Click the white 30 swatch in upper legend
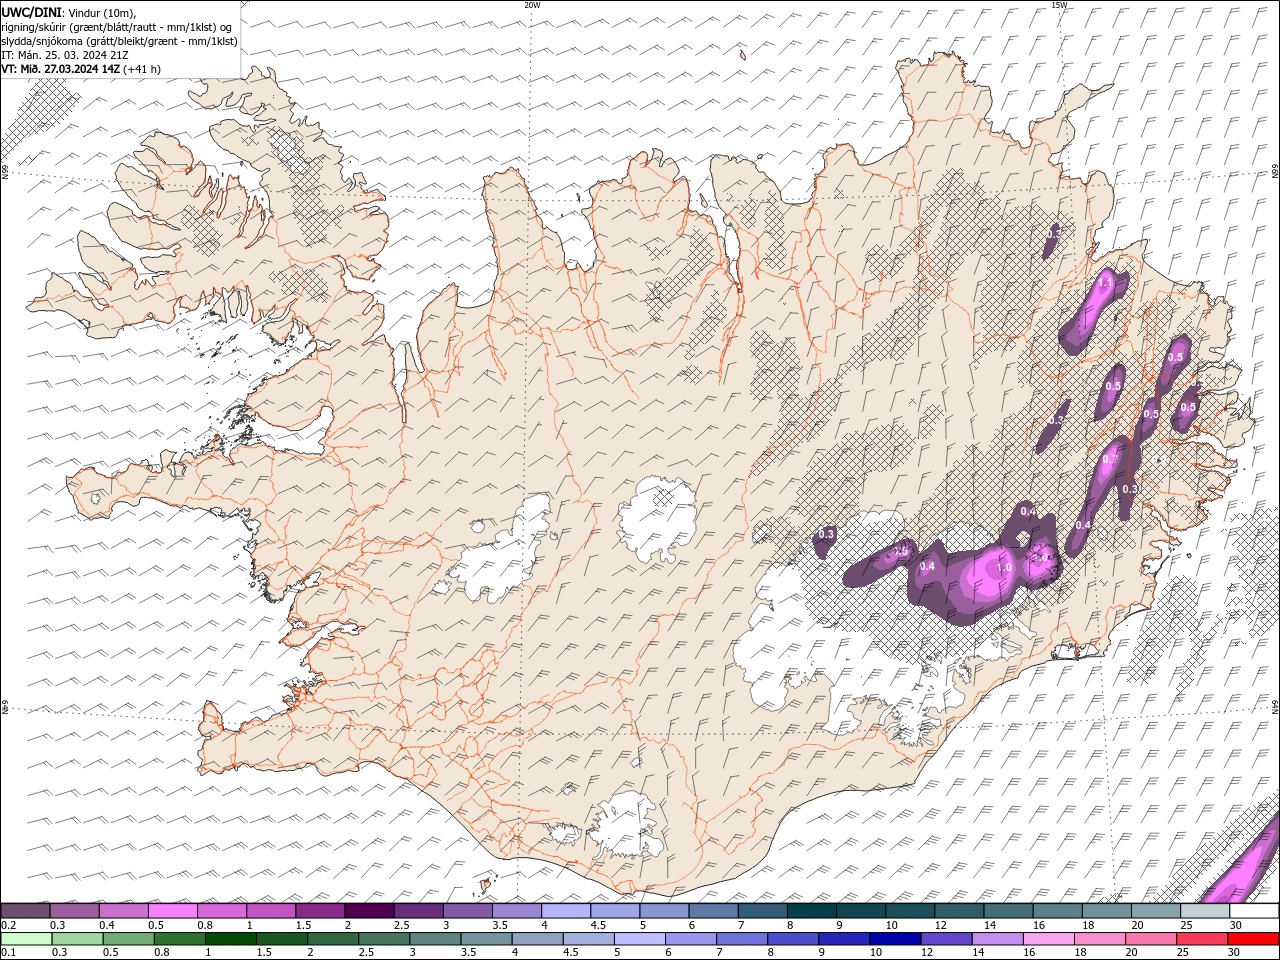The height and width of the screenshot is (960, 1280). [x=1254, y=911]
